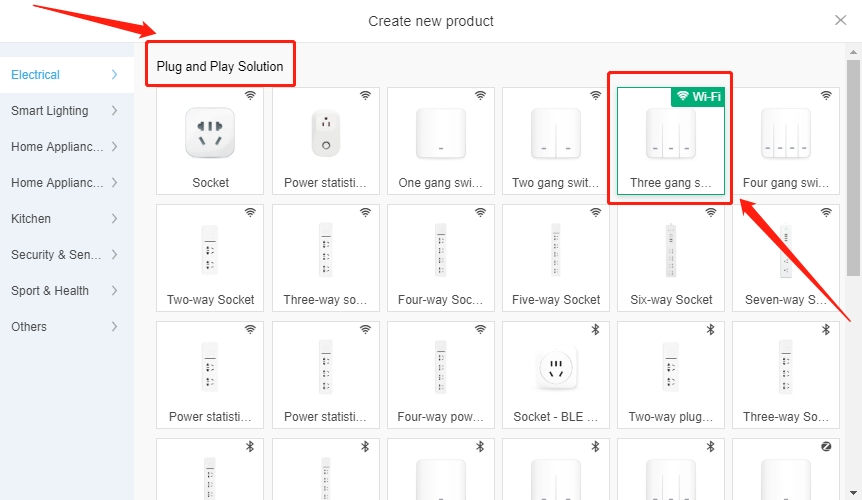
Task: Select the Three gang switch Wi-Fi card
Action: tap(671, 141)
